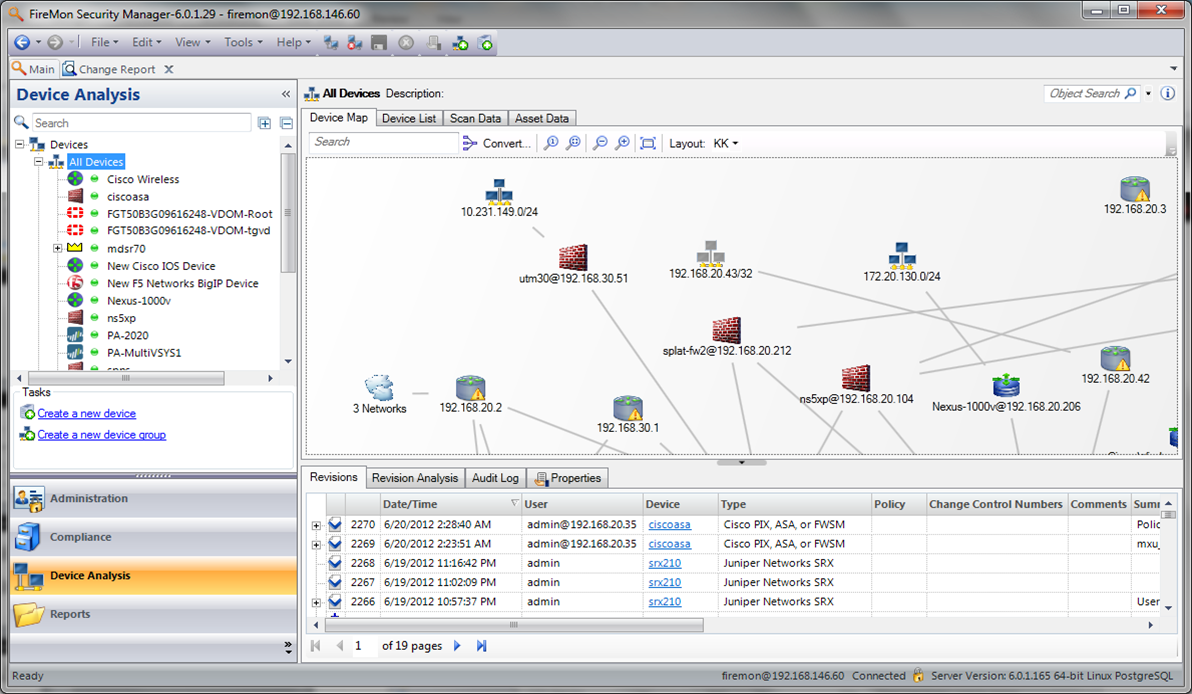Switch to the Revision Analysis tab
The width and height of the screenshot is (1192, 694).
click(x=414, y=478)
